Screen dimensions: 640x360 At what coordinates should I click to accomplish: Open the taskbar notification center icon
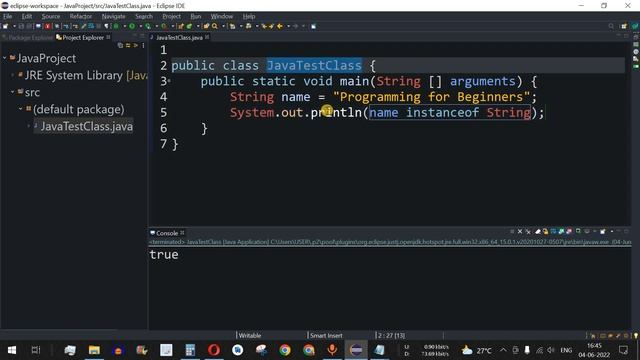click(623, 350)
